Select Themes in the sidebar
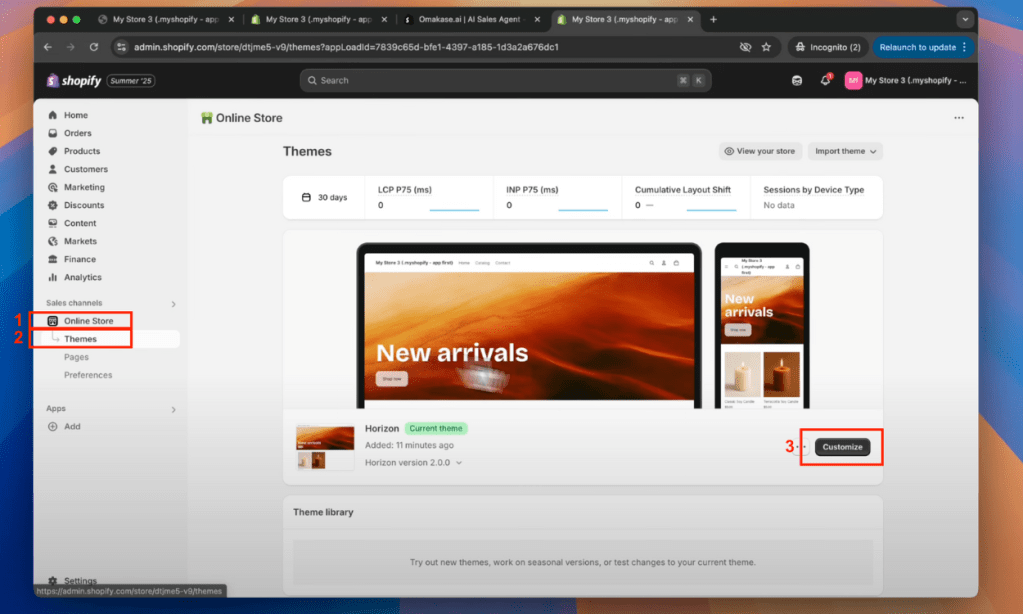The height and width of the screenshot is (614, 1023). [80, 339]
